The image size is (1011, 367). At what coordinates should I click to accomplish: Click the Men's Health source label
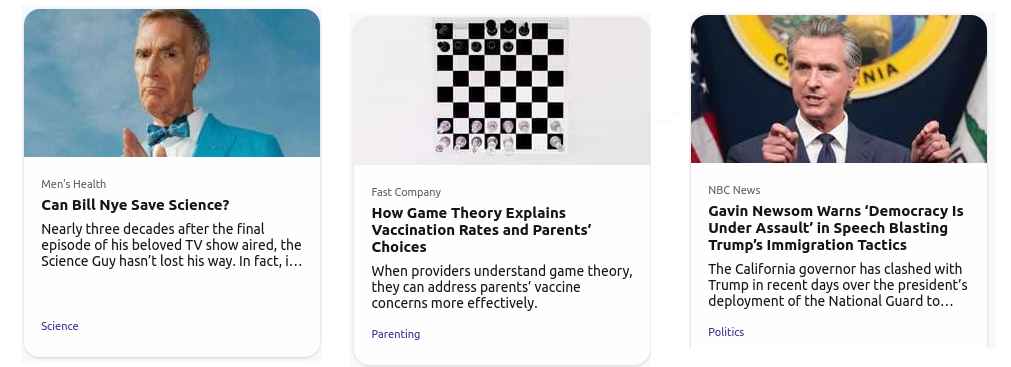[x=74, y=184]
